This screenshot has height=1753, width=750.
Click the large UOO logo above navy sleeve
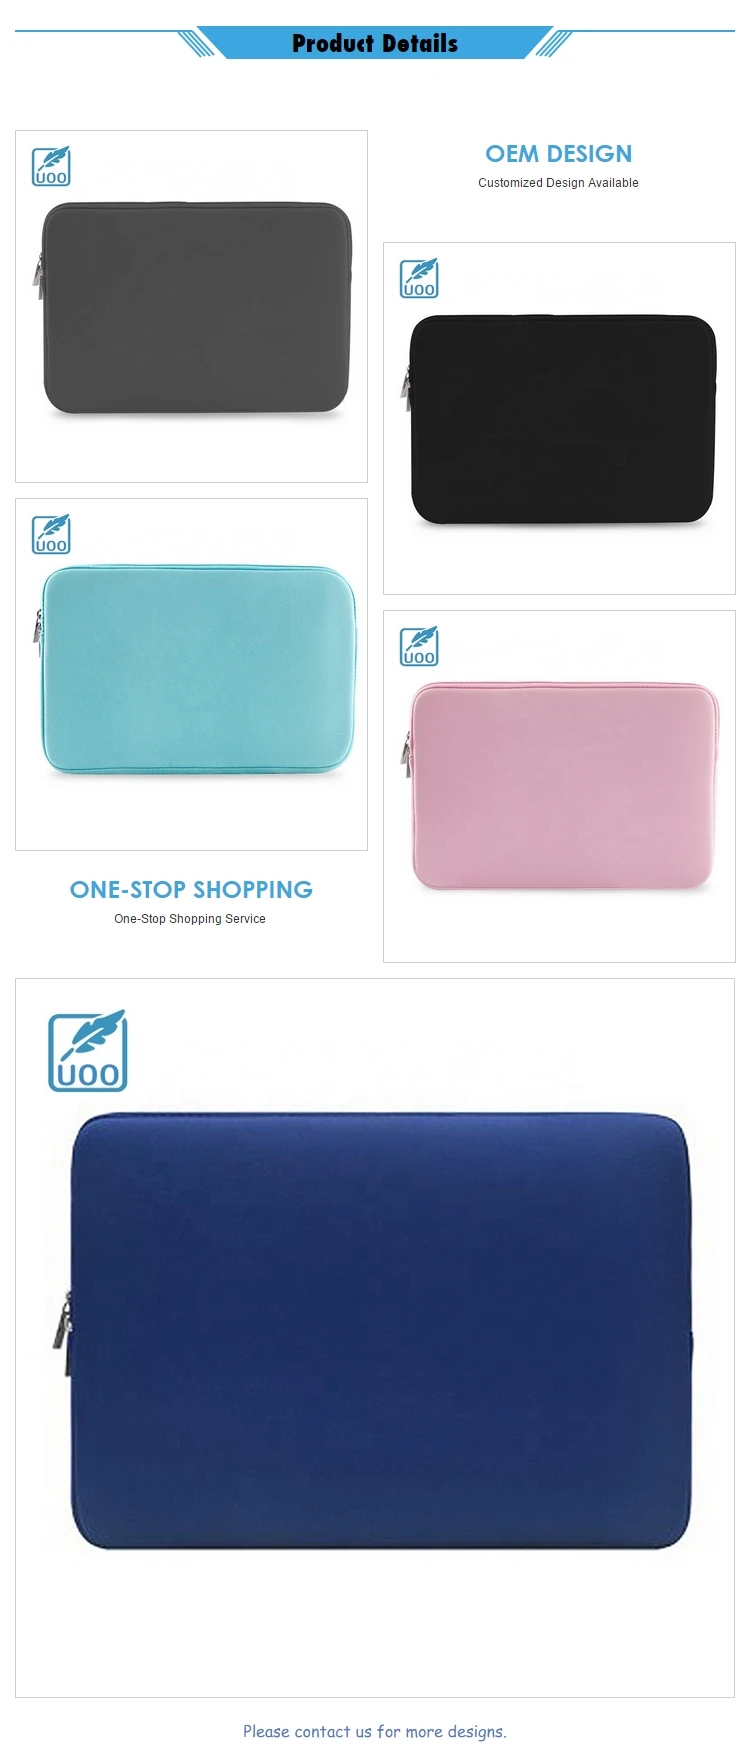pyautogui.click(x=88, y=1050)
